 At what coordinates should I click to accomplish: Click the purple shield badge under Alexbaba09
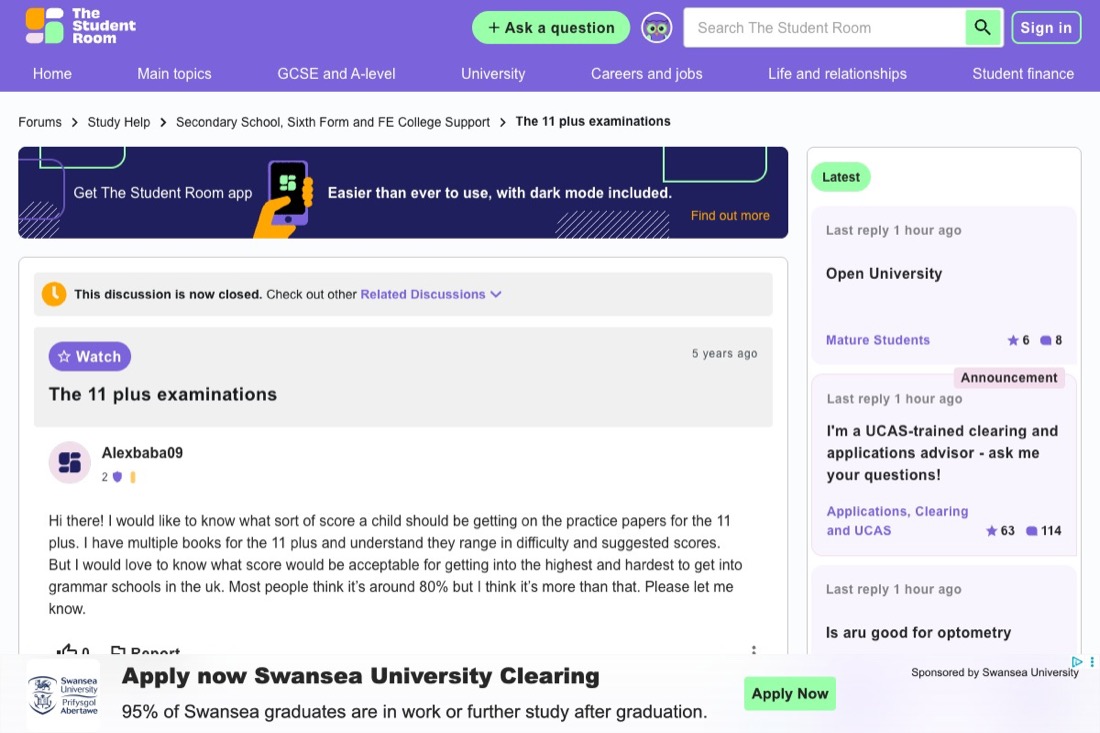117,477
